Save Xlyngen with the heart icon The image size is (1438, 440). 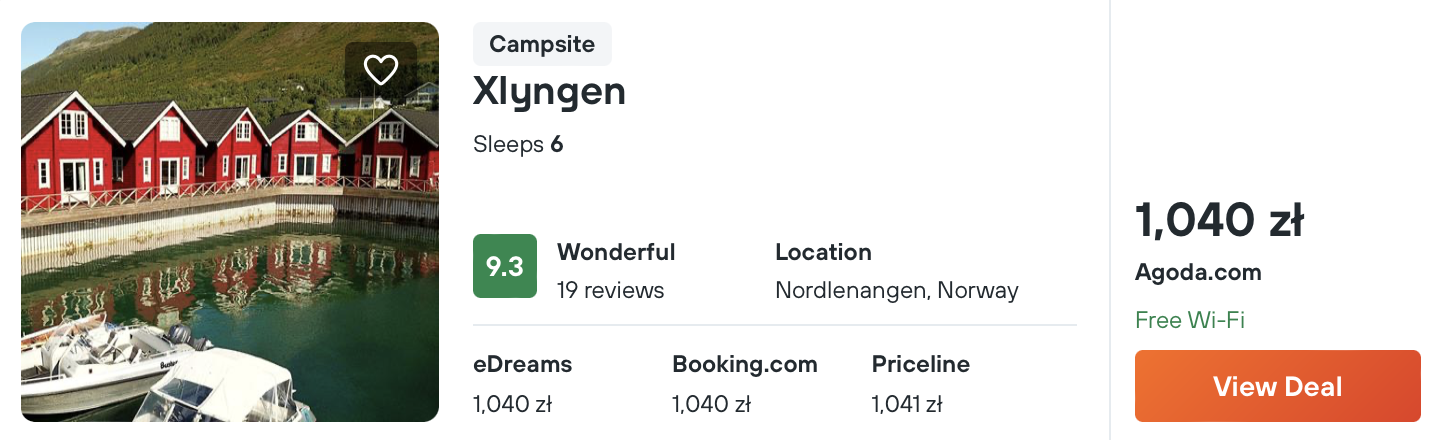coord(381,70)
